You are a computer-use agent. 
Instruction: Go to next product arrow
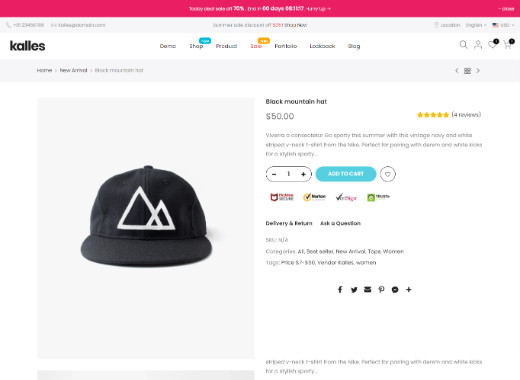[478, 71]
